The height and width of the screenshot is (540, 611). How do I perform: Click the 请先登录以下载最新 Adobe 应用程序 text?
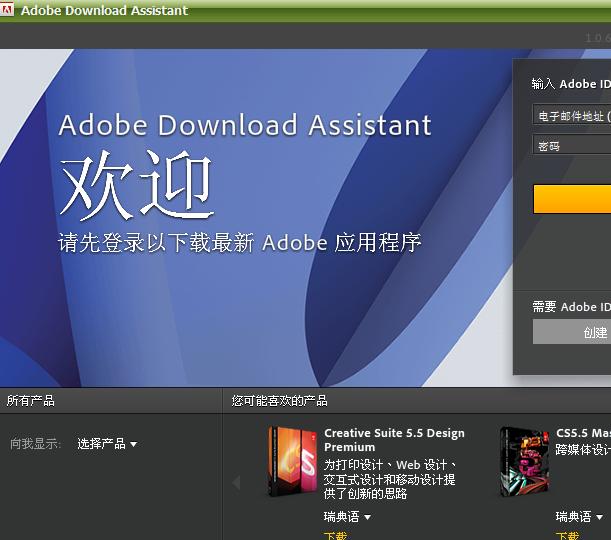point(240,242)
